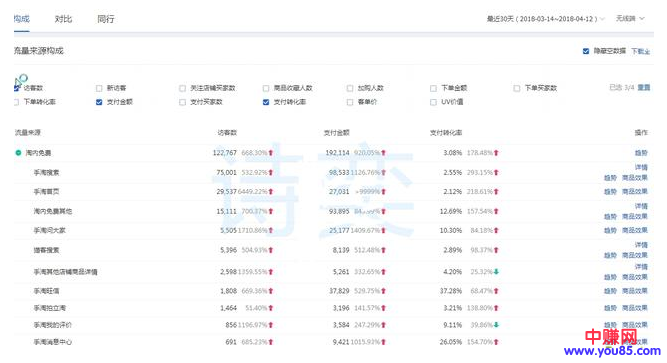Check the 加购人数 checkbox
The height and width of the screenshot is (363, 667).
pyautogui.click(x=350, y=88)
